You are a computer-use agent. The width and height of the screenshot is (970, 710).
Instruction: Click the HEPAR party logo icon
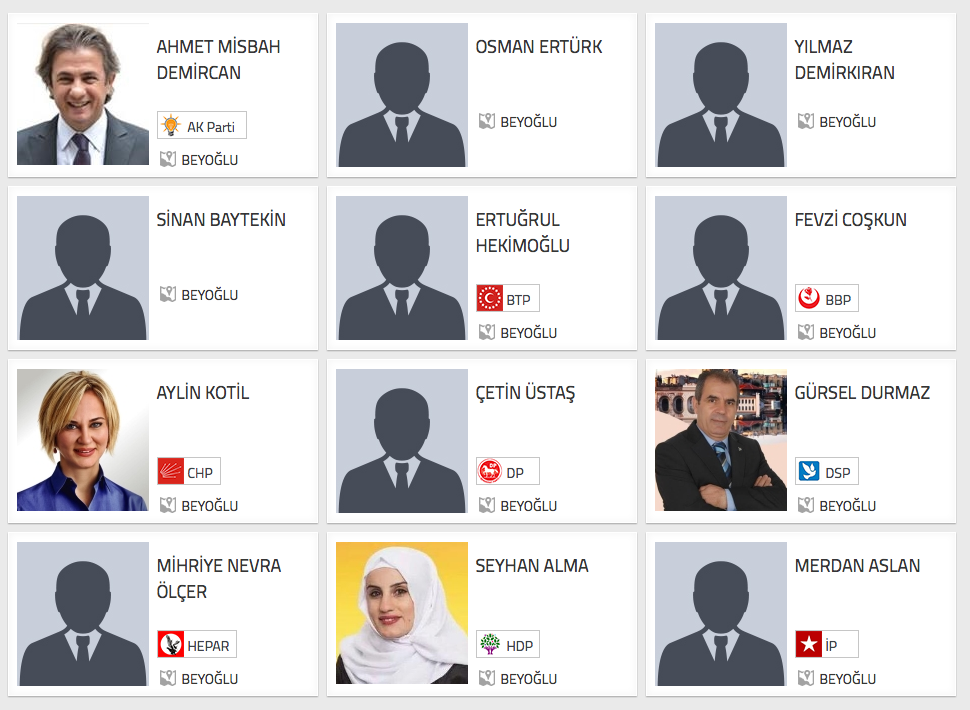point(171,644)
